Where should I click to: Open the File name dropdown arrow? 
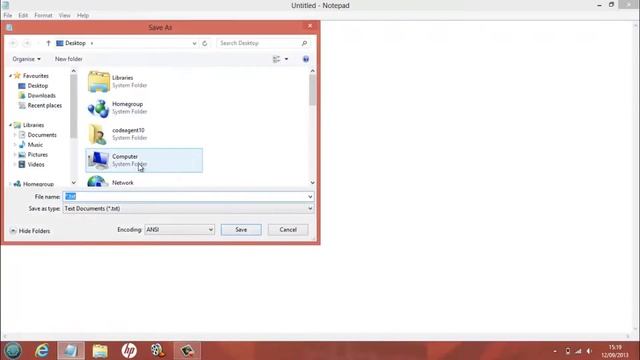click(310, 197)
